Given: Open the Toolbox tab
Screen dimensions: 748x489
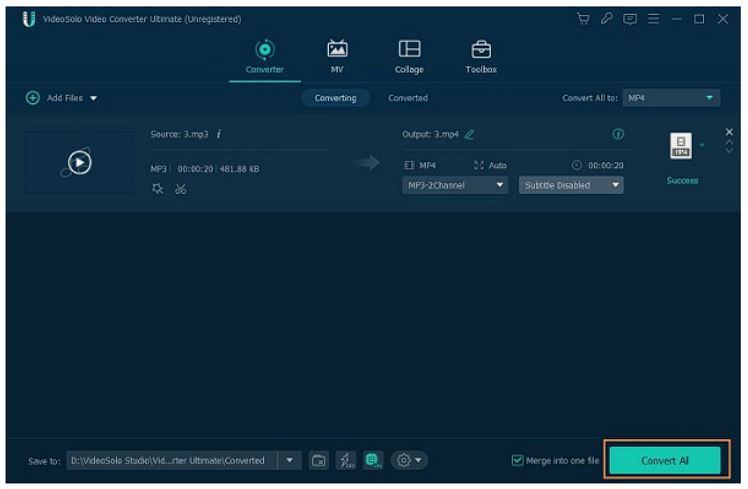Looking at the screenshot, I should coord(481,57).
